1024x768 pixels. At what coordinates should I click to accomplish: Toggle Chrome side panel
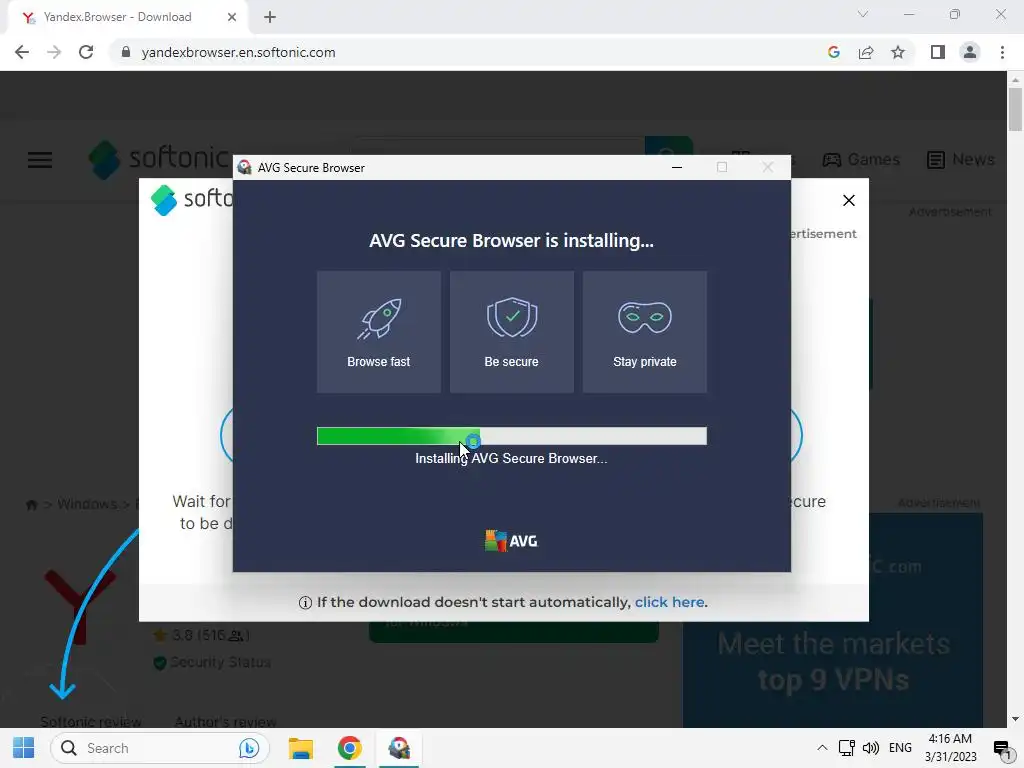(x=938, y=52)
